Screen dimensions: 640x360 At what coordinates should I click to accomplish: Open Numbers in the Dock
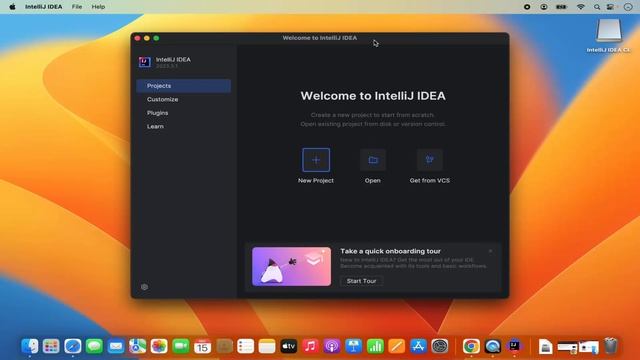[375, 346]
